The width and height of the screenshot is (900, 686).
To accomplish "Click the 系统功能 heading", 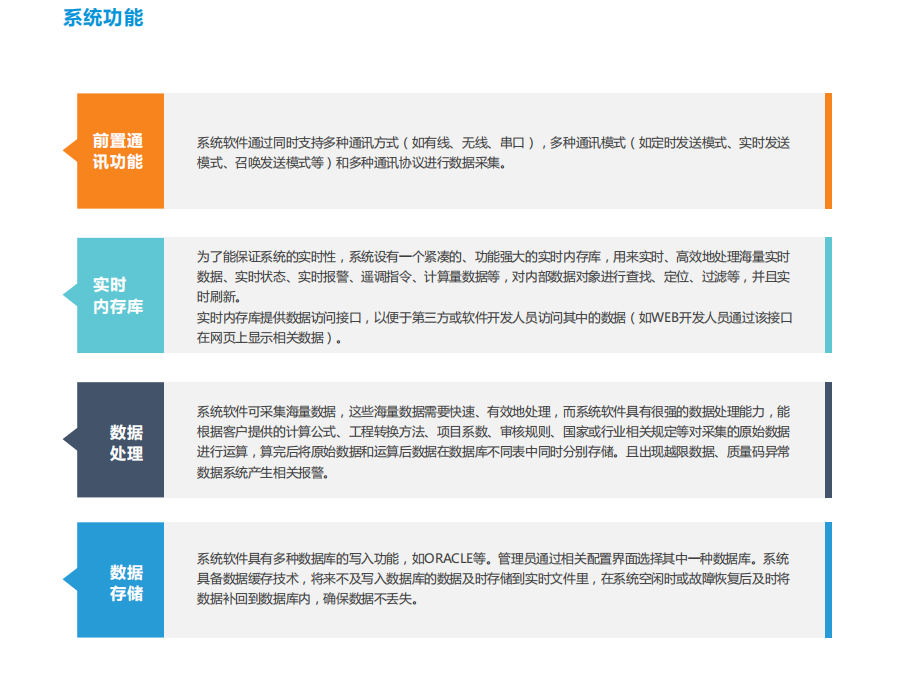I will [x=103, y=18].
